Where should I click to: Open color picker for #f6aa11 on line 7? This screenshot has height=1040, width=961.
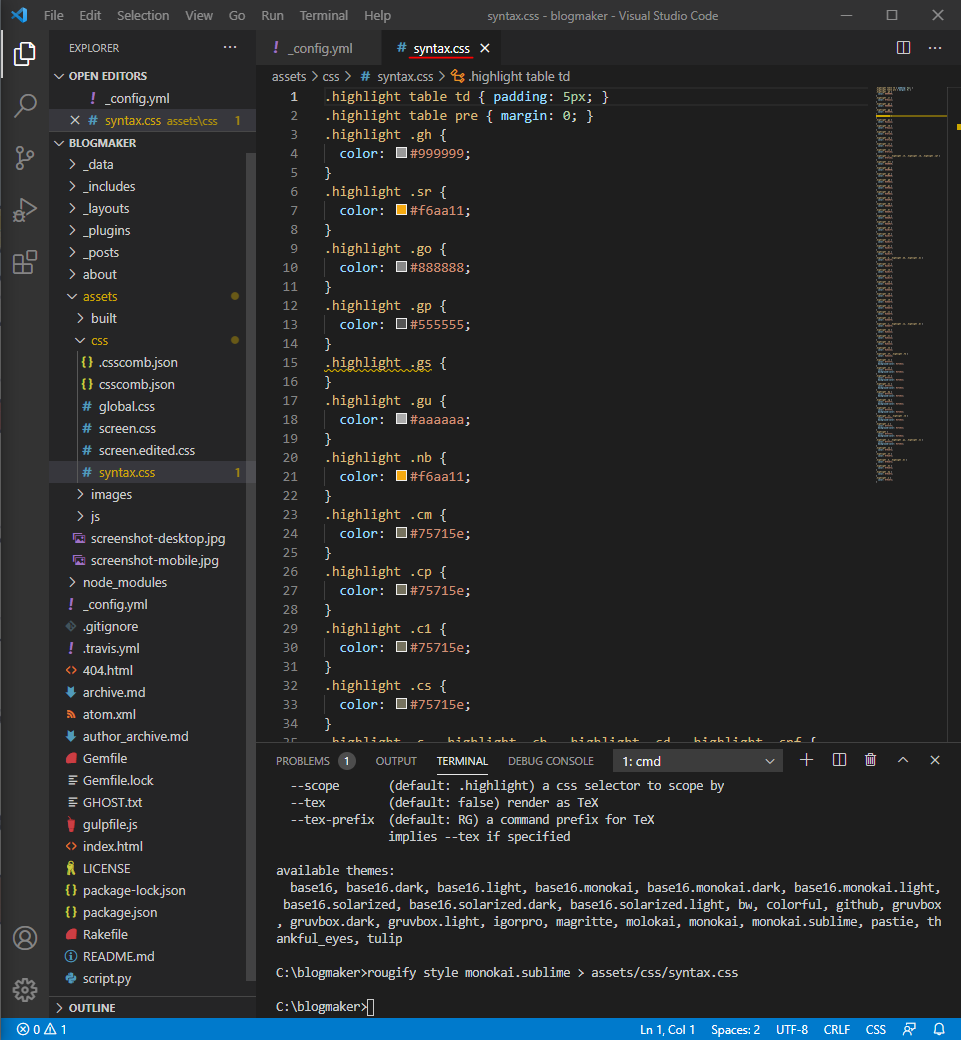coord(401,210)
